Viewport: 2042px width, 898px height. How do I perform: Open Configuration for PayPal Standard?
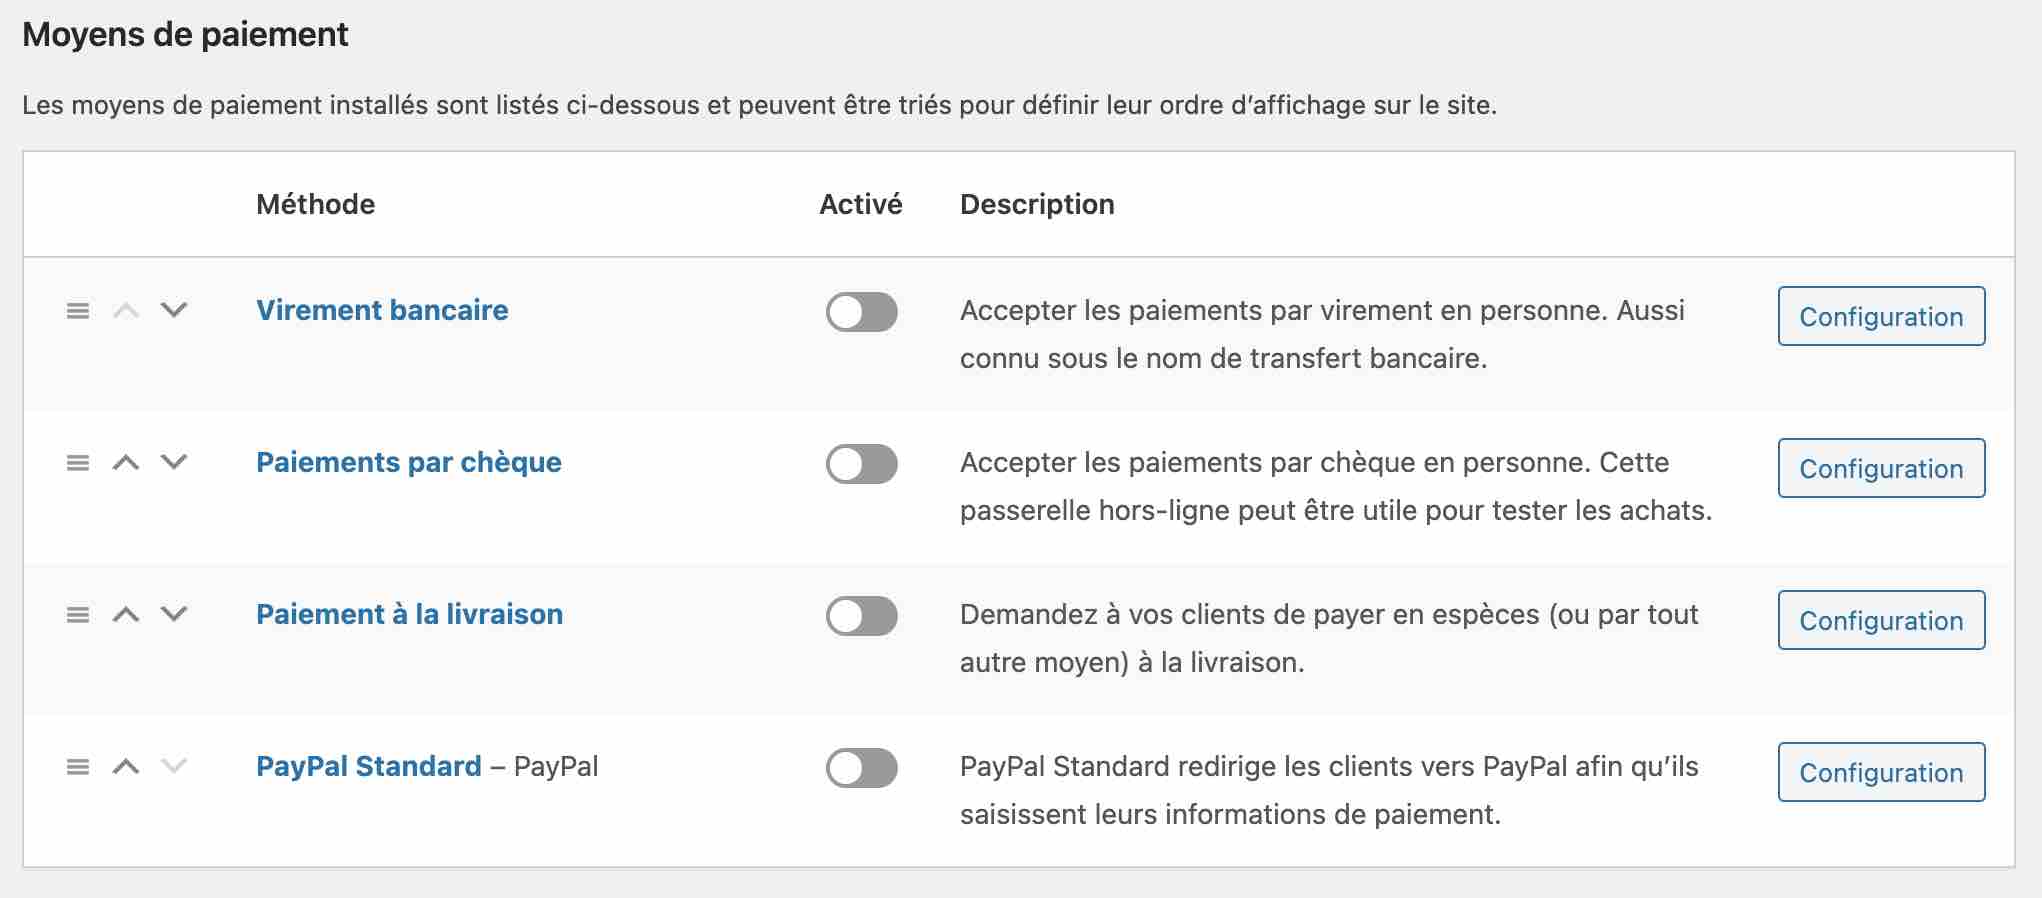[x=1880, y=772]
